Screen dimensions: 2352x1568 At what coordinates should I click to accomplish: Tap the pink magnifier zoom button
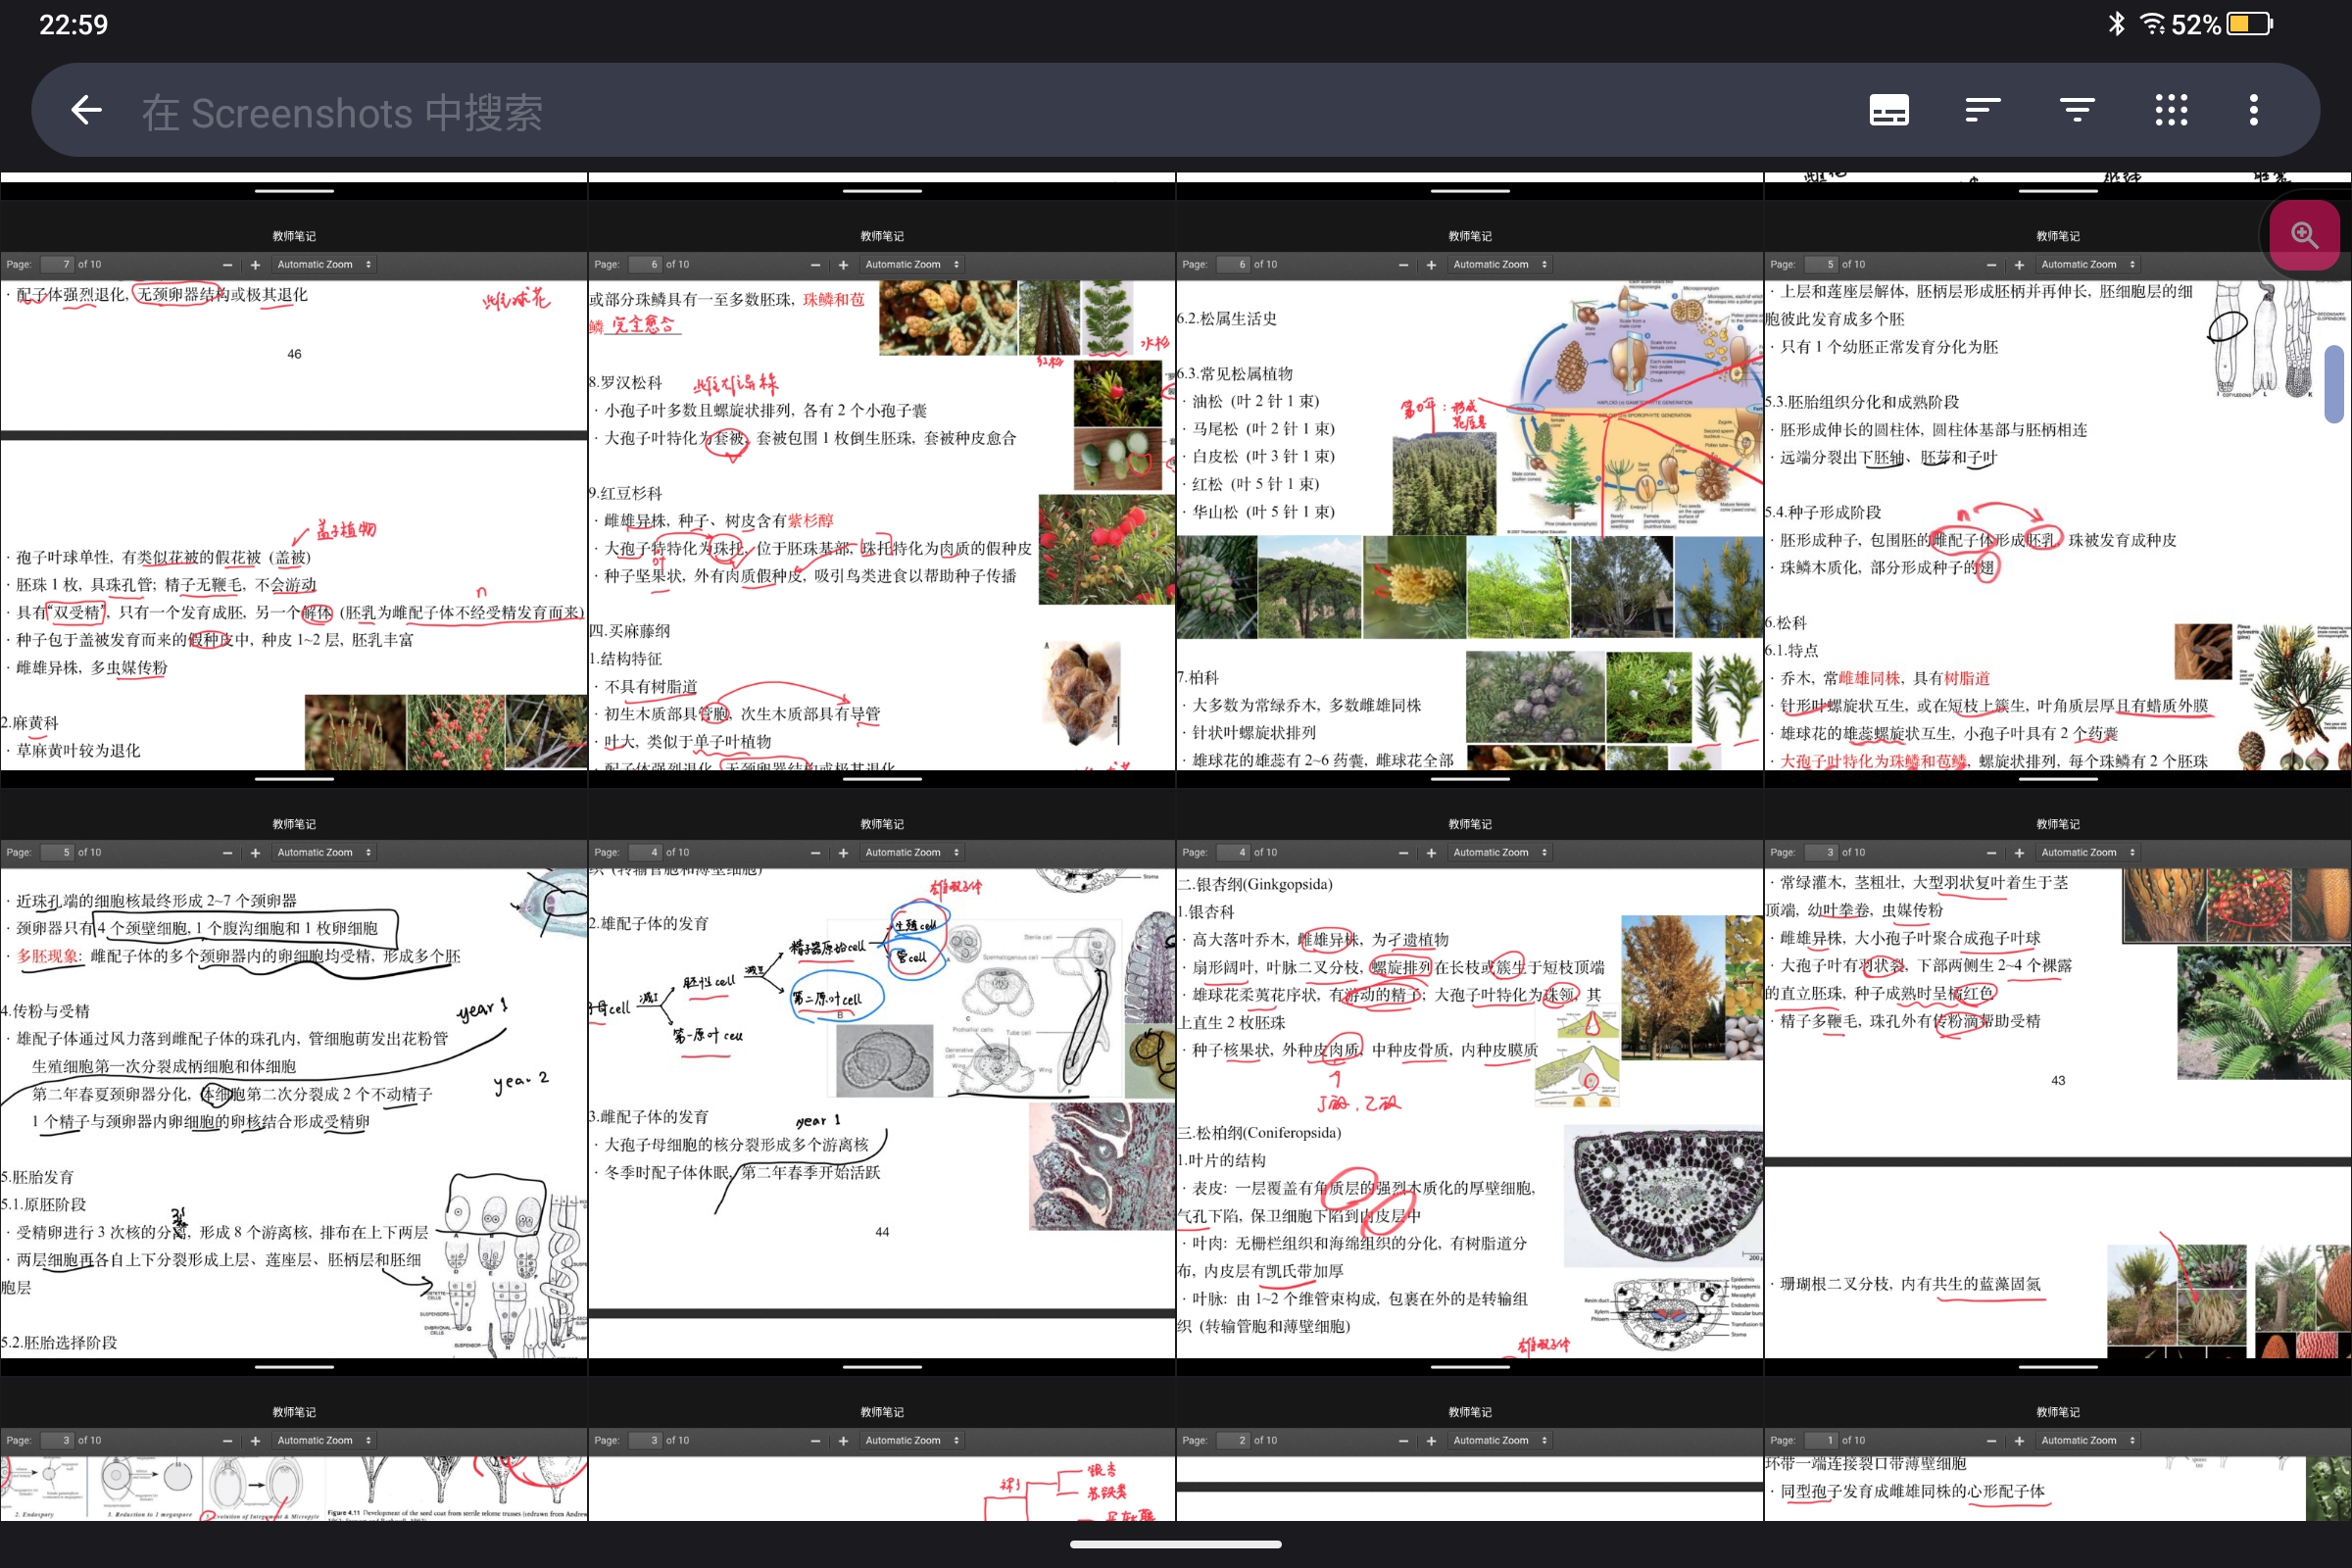coord(2304,235)
